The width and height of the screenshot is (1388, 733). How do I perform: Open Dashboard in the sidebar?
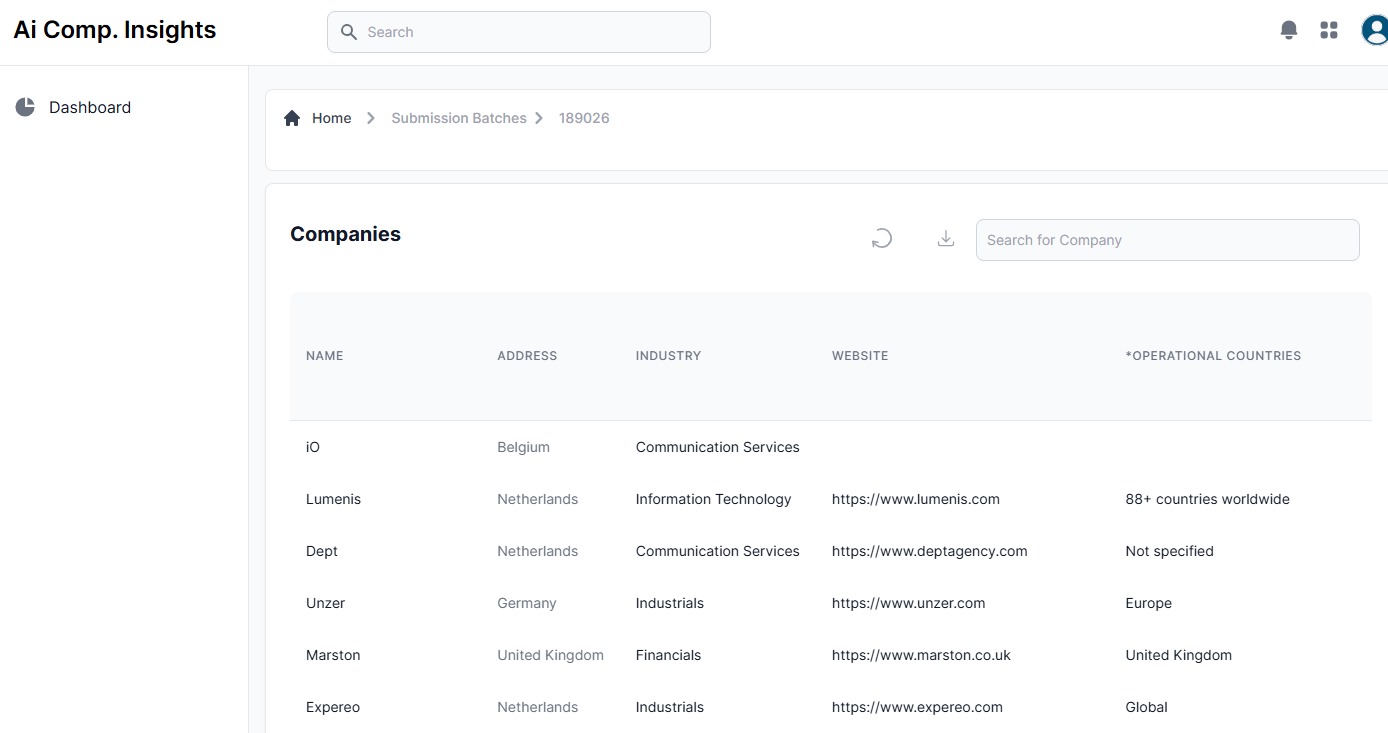pyautogui.click(x=90, y=107)
